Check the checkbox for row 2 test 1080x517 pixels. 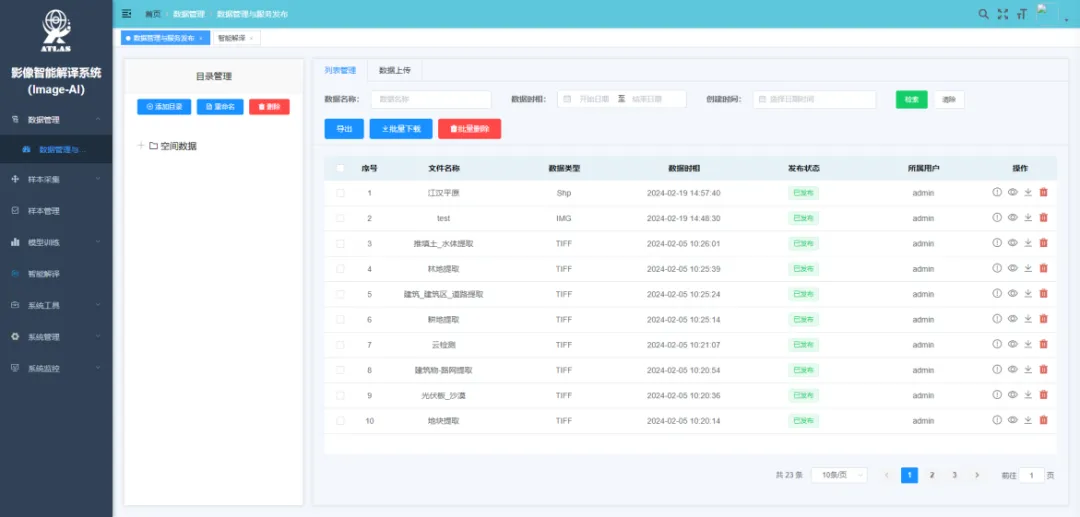[340, 218]
